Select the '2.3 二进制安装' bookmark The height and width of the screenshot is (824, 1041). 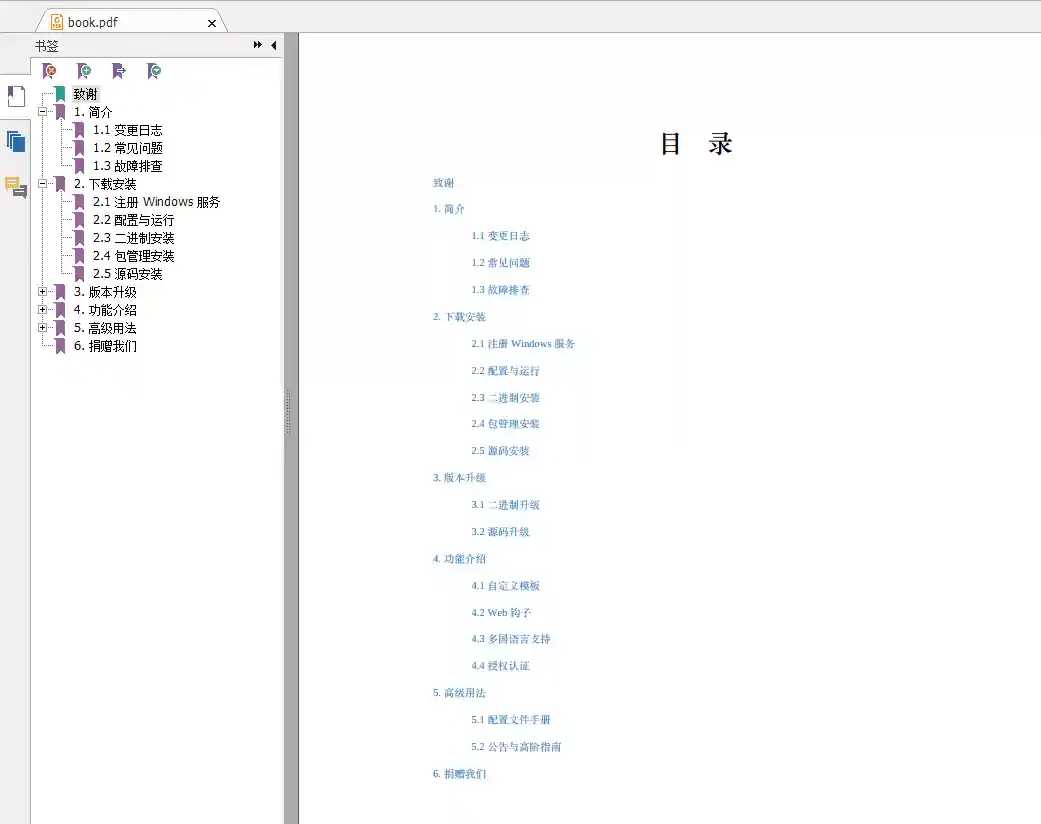tap(133, 238)
